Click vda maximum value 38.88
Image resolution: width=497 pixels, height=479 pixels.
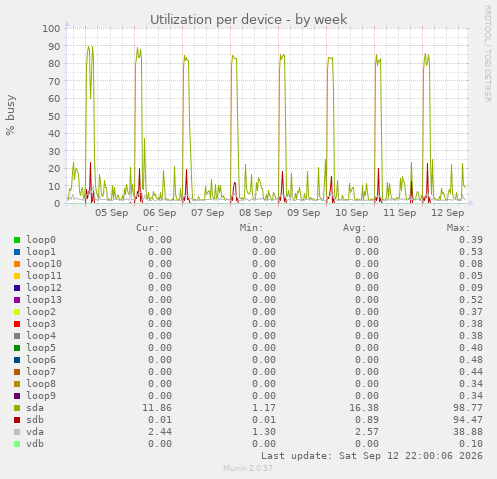click(x=468, y=432)
